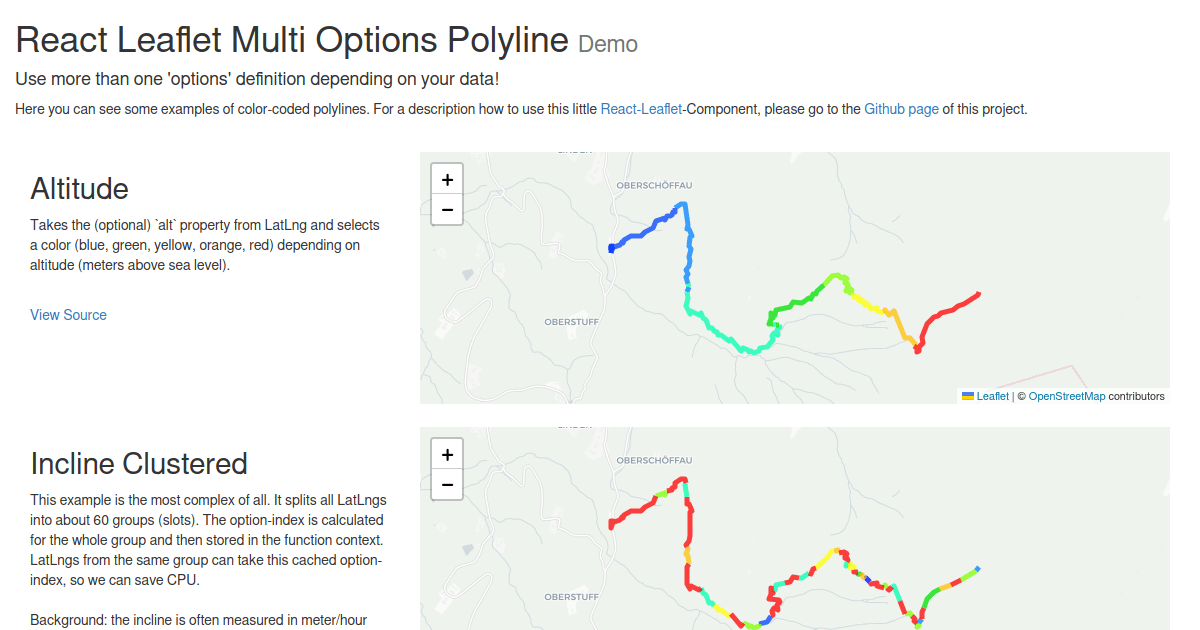1200x630 pixels.
Task: Click the Oberstuff label on Altitude map
Action: coord(570,322)
